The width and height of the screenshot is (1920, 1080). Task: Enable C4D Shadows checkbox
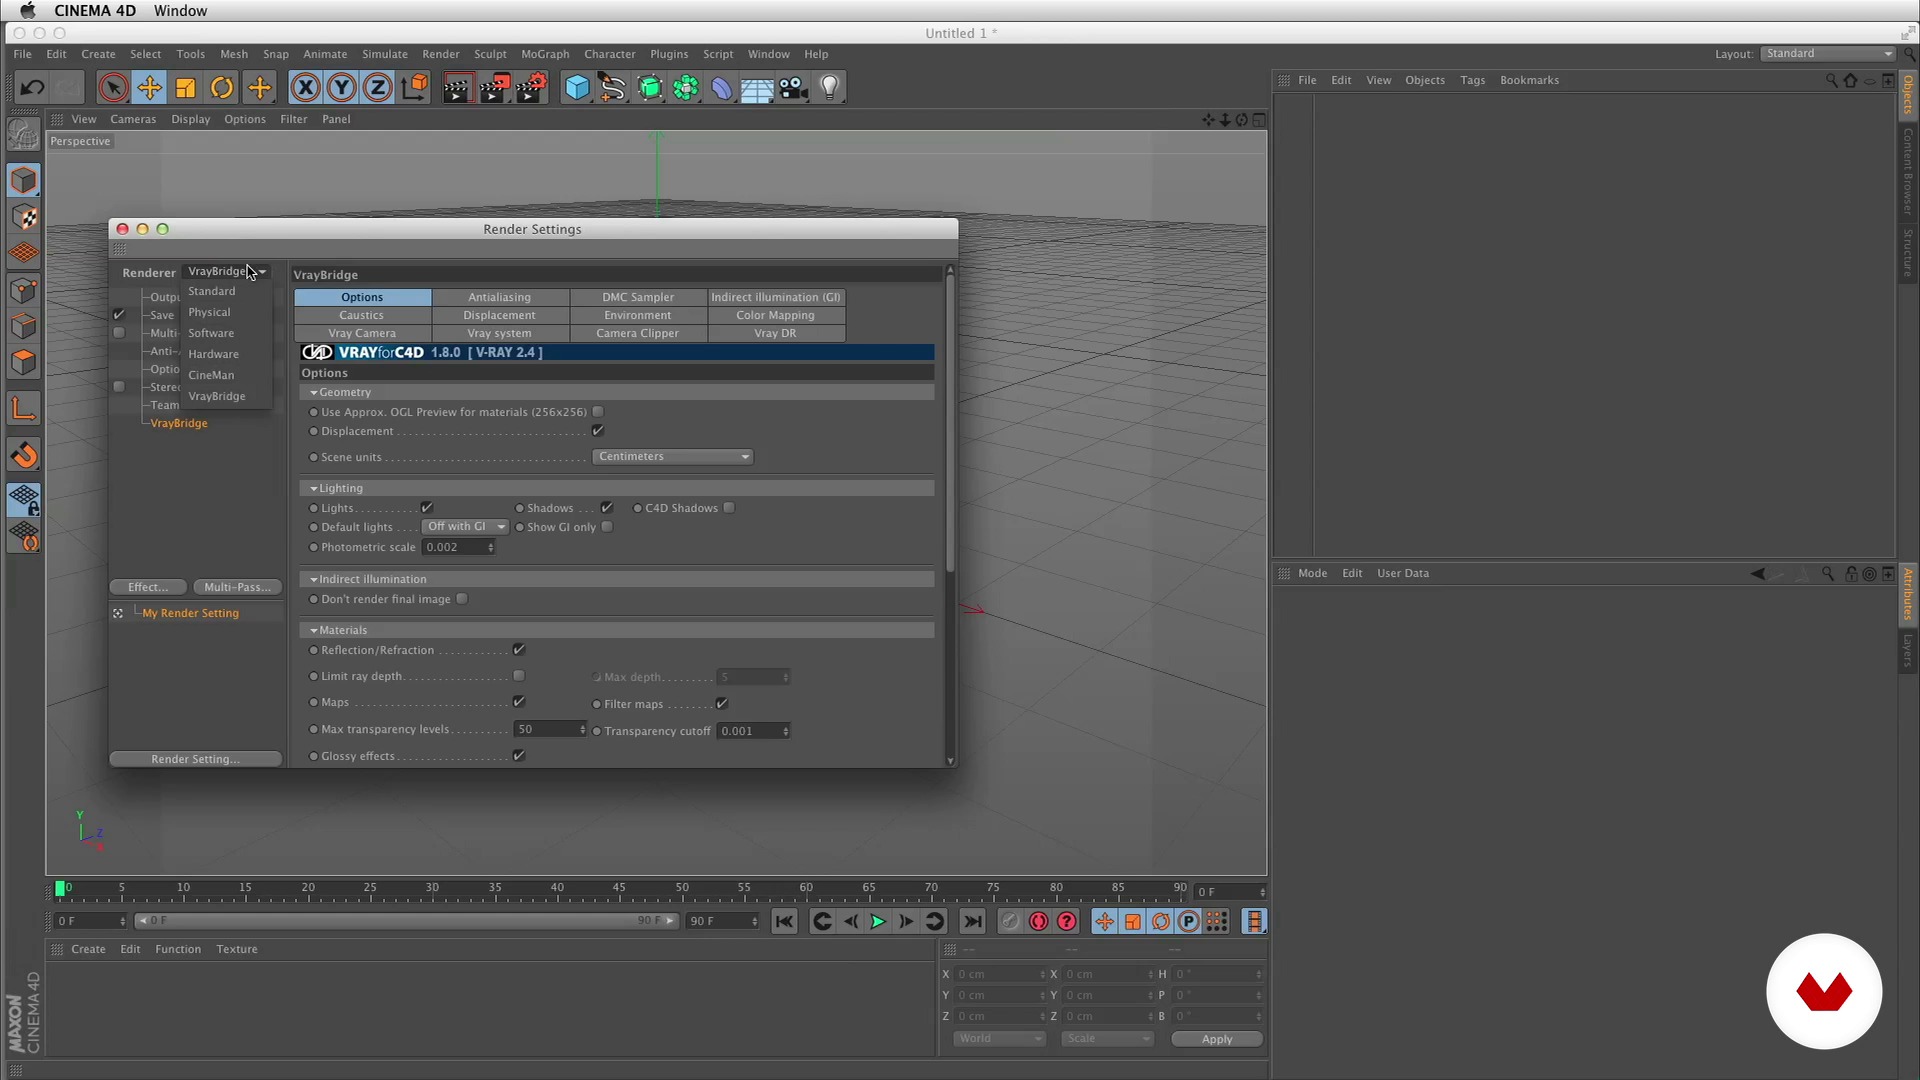[x=730, y=508]
